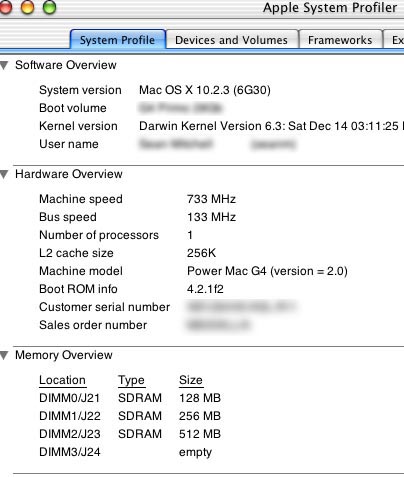Screen dimensions: 404x477
Task: Click the Boot ROM info value 4.2.1f2
Action: point(205,289)
